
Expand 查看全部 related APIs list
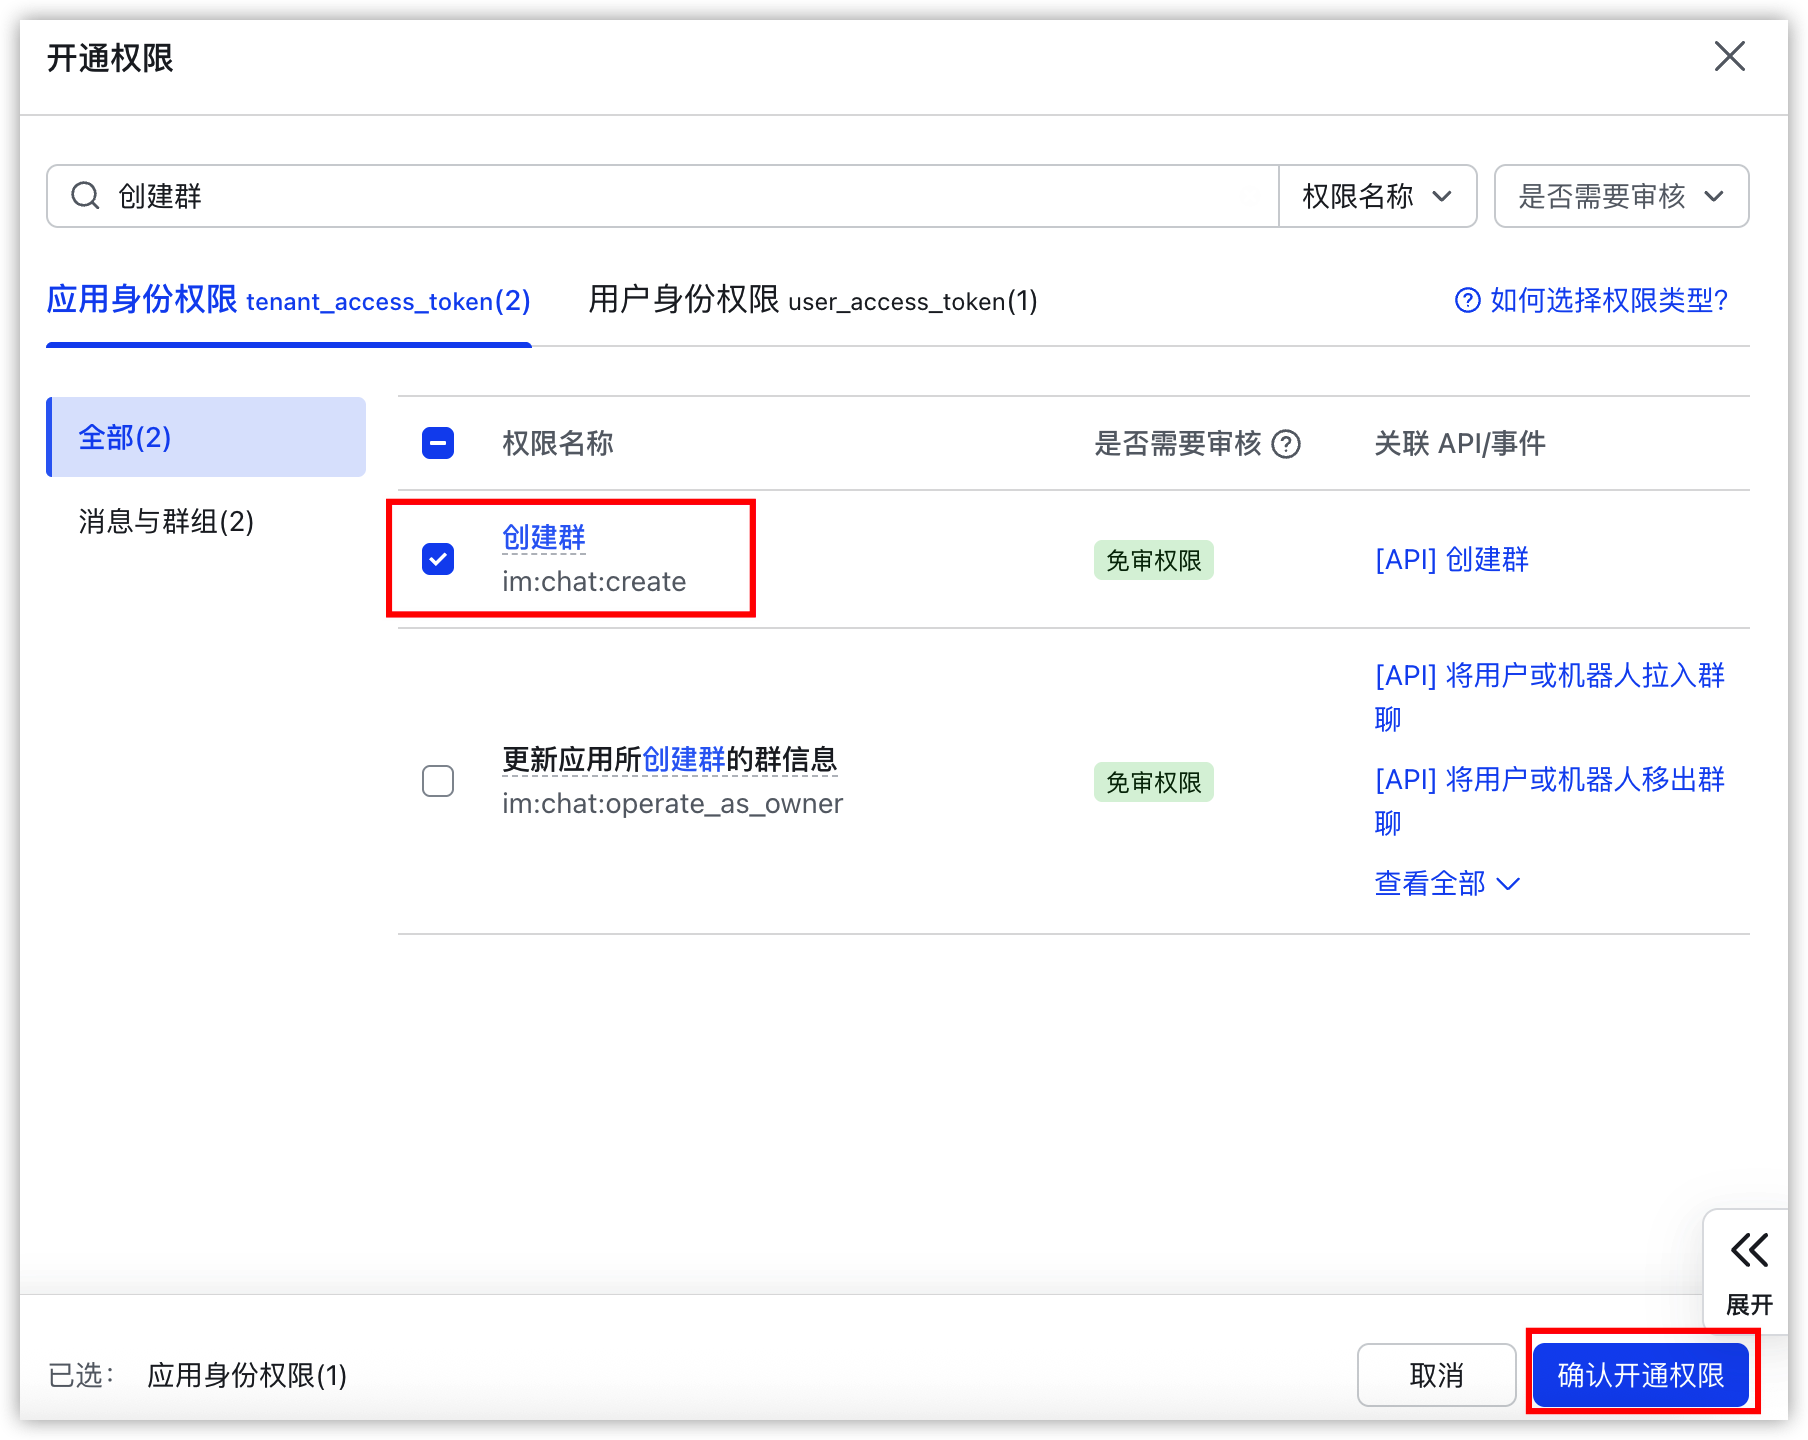pos(1447,884)
